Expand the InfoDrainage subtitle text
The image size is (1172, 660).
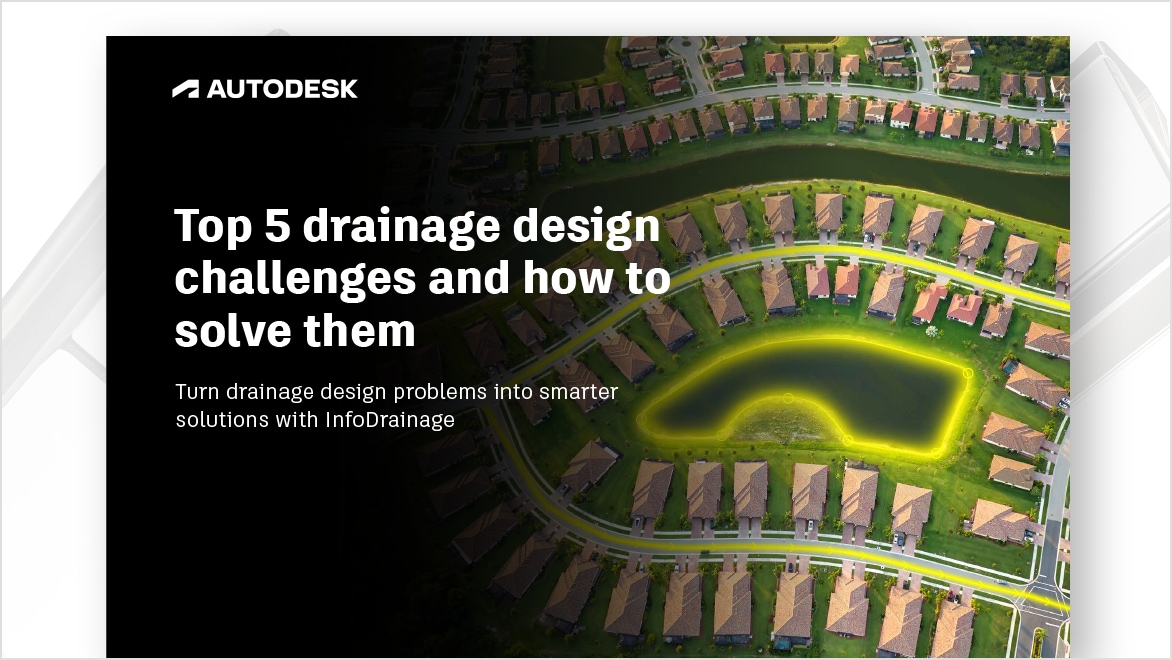tap(397, 406)
